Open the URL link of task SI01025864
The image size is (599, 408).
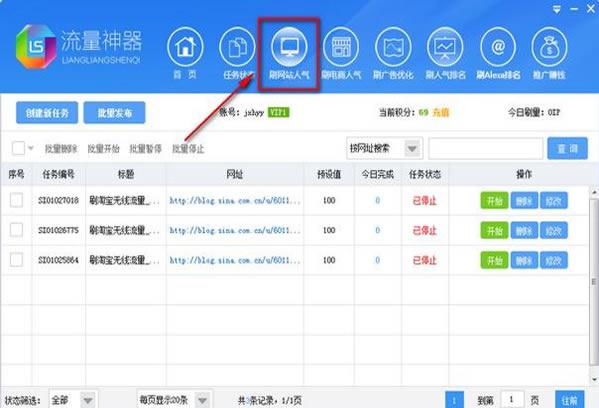point(235,260)
